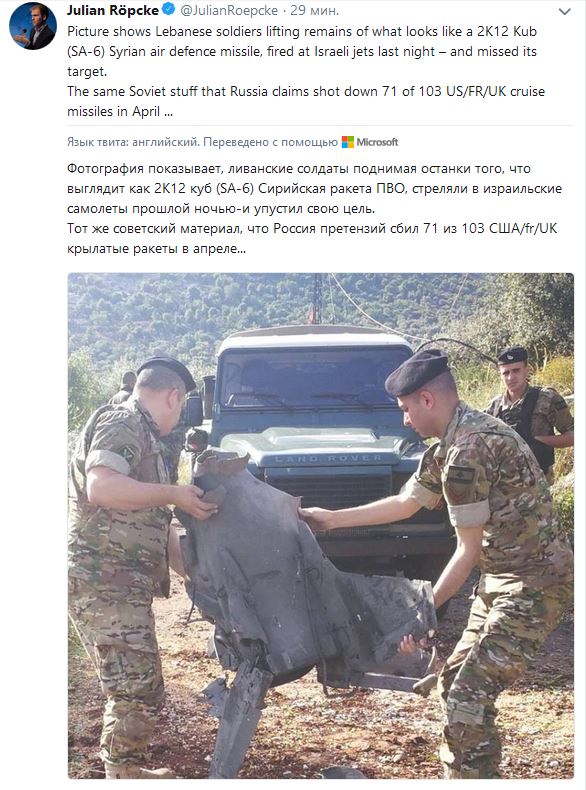Click the Microsoft four-color logo icon
This screenshot has height=790, width=586.
[348, 142]
